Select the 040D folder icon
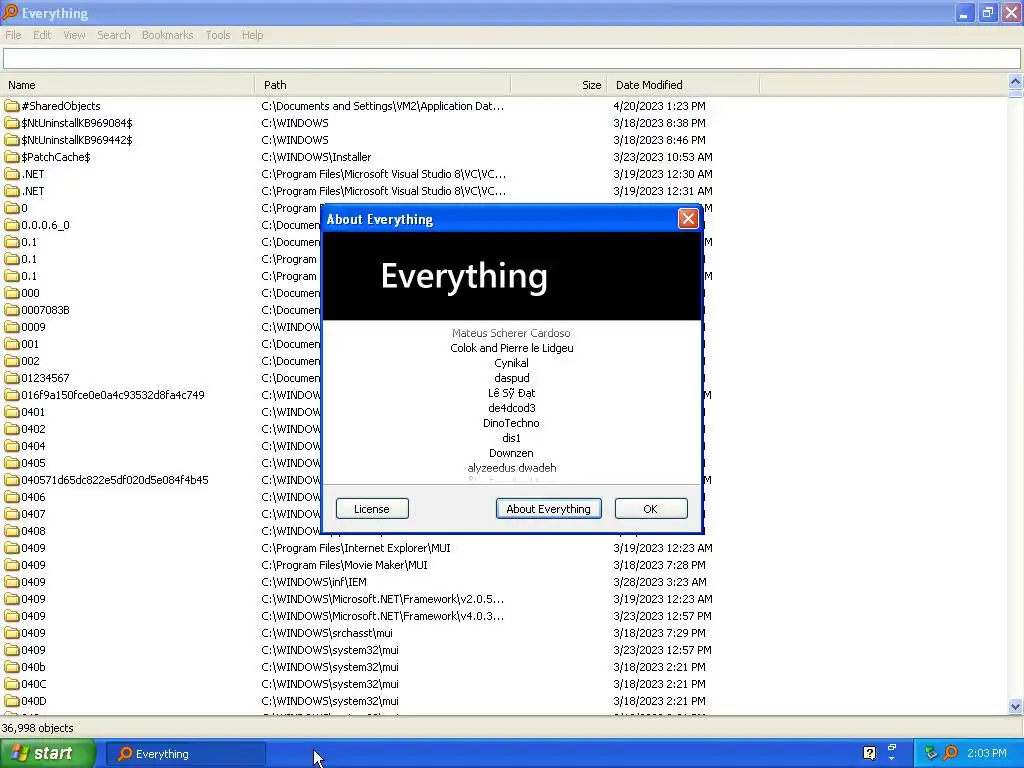 (x=12, y=701)
